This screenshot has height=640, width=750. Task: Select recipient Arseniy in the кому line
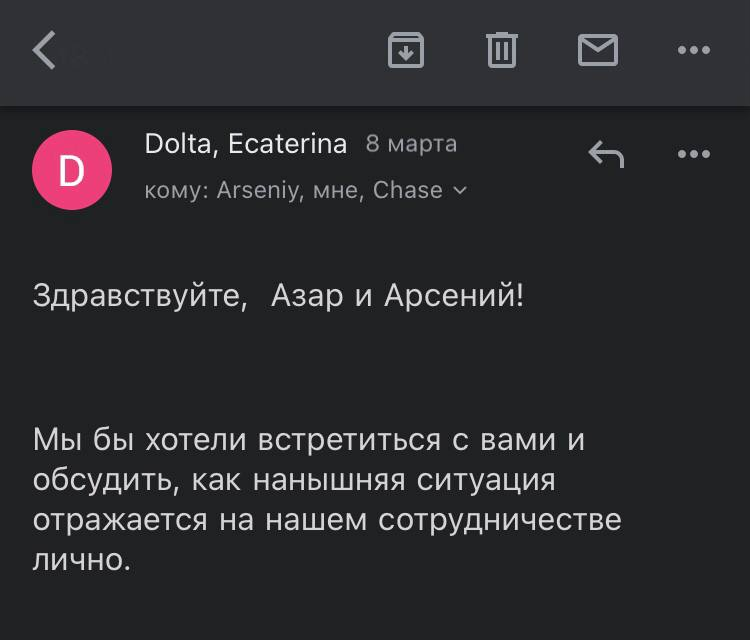pos(258,190)
